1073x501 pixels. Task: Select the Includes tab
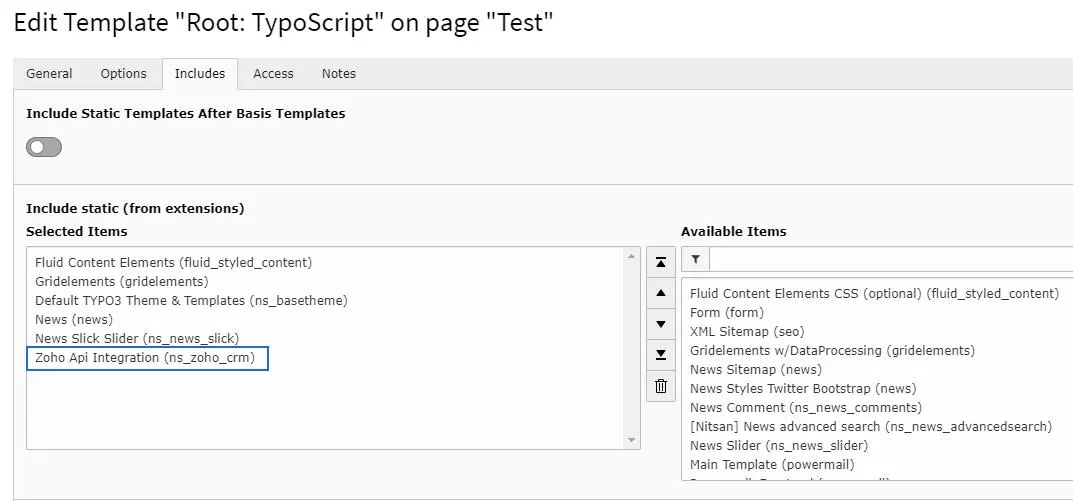(200, 74)
